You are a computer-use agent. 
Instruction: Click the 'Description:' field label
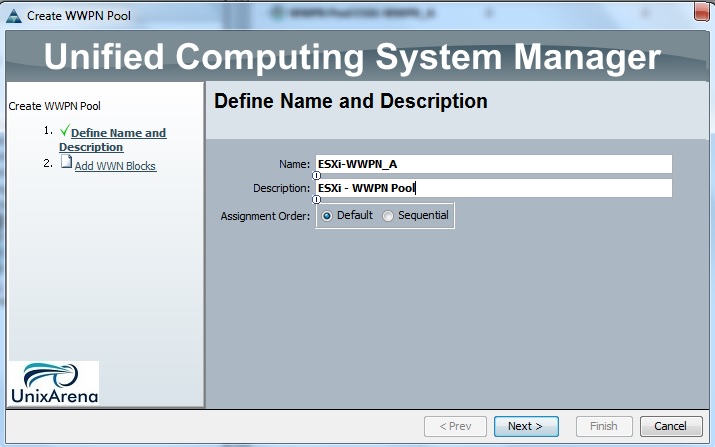click(281, 188)
